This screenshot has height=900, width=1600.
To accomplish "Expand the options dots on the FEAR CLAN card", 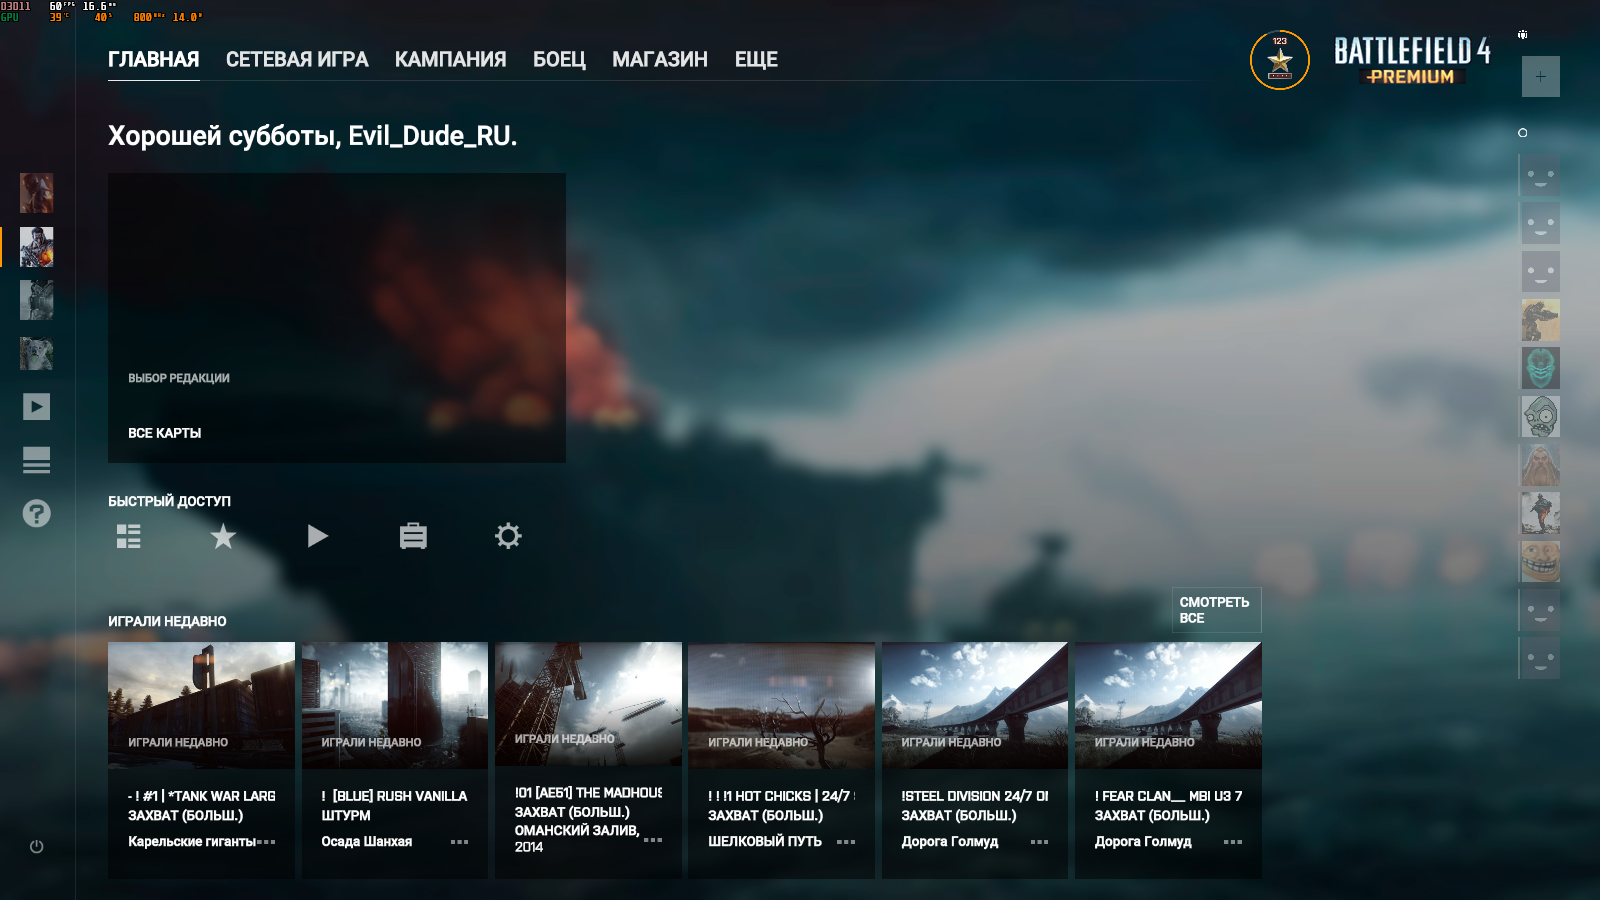I will pyautogui.click(x=1233, y=842).
